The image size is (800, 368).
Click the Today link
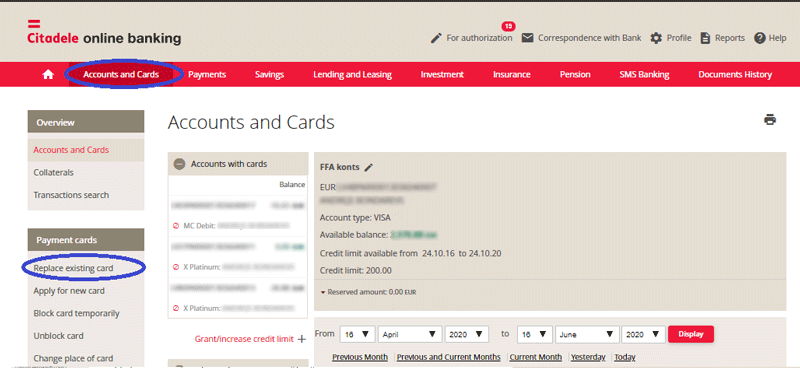pyautogui.click(x=624, y=357)
